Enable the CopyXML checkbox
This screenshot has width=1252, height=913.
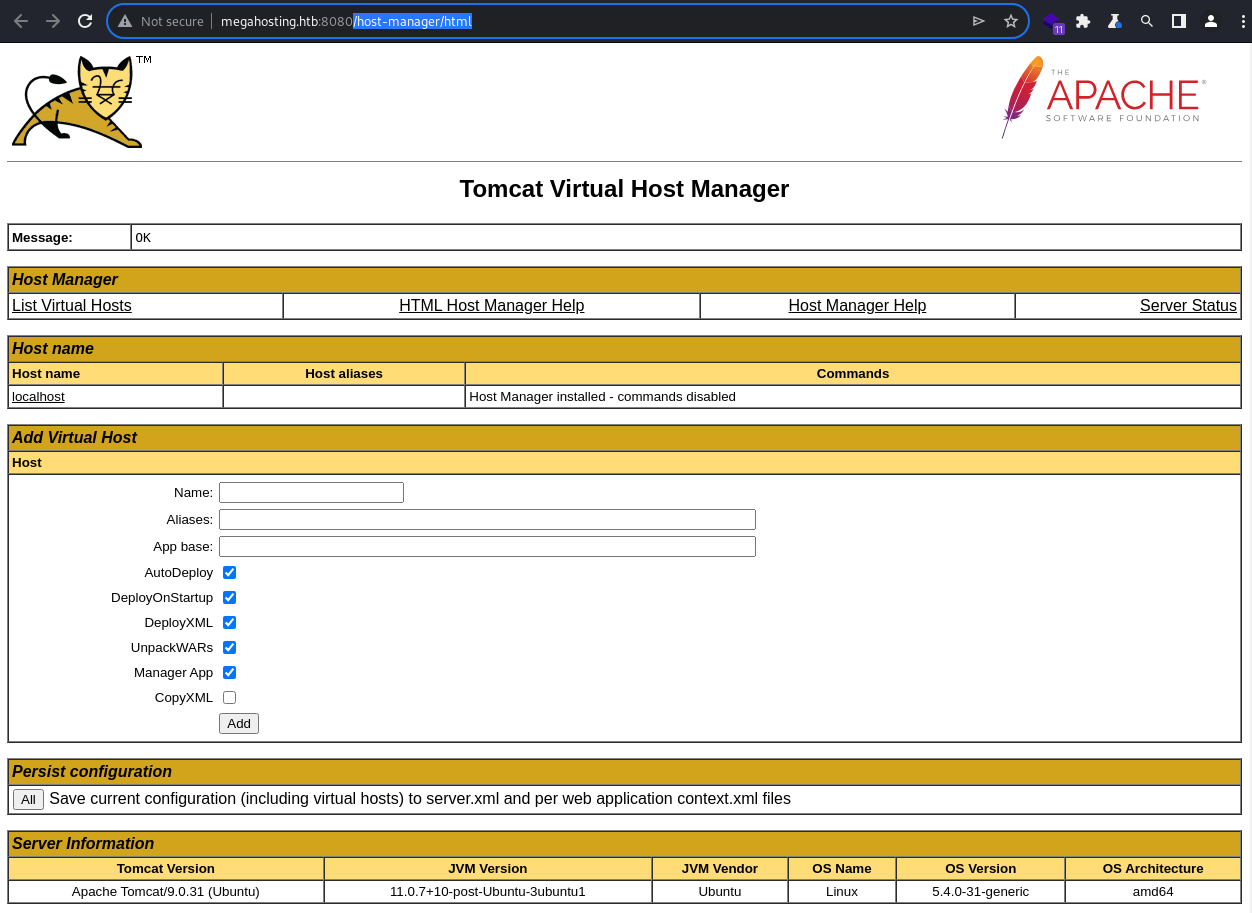coord(229,698)
